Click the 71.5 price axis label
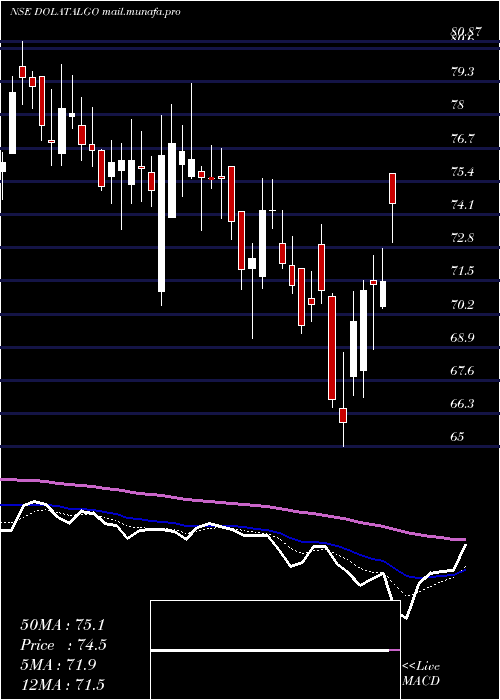 pos(463,271)
